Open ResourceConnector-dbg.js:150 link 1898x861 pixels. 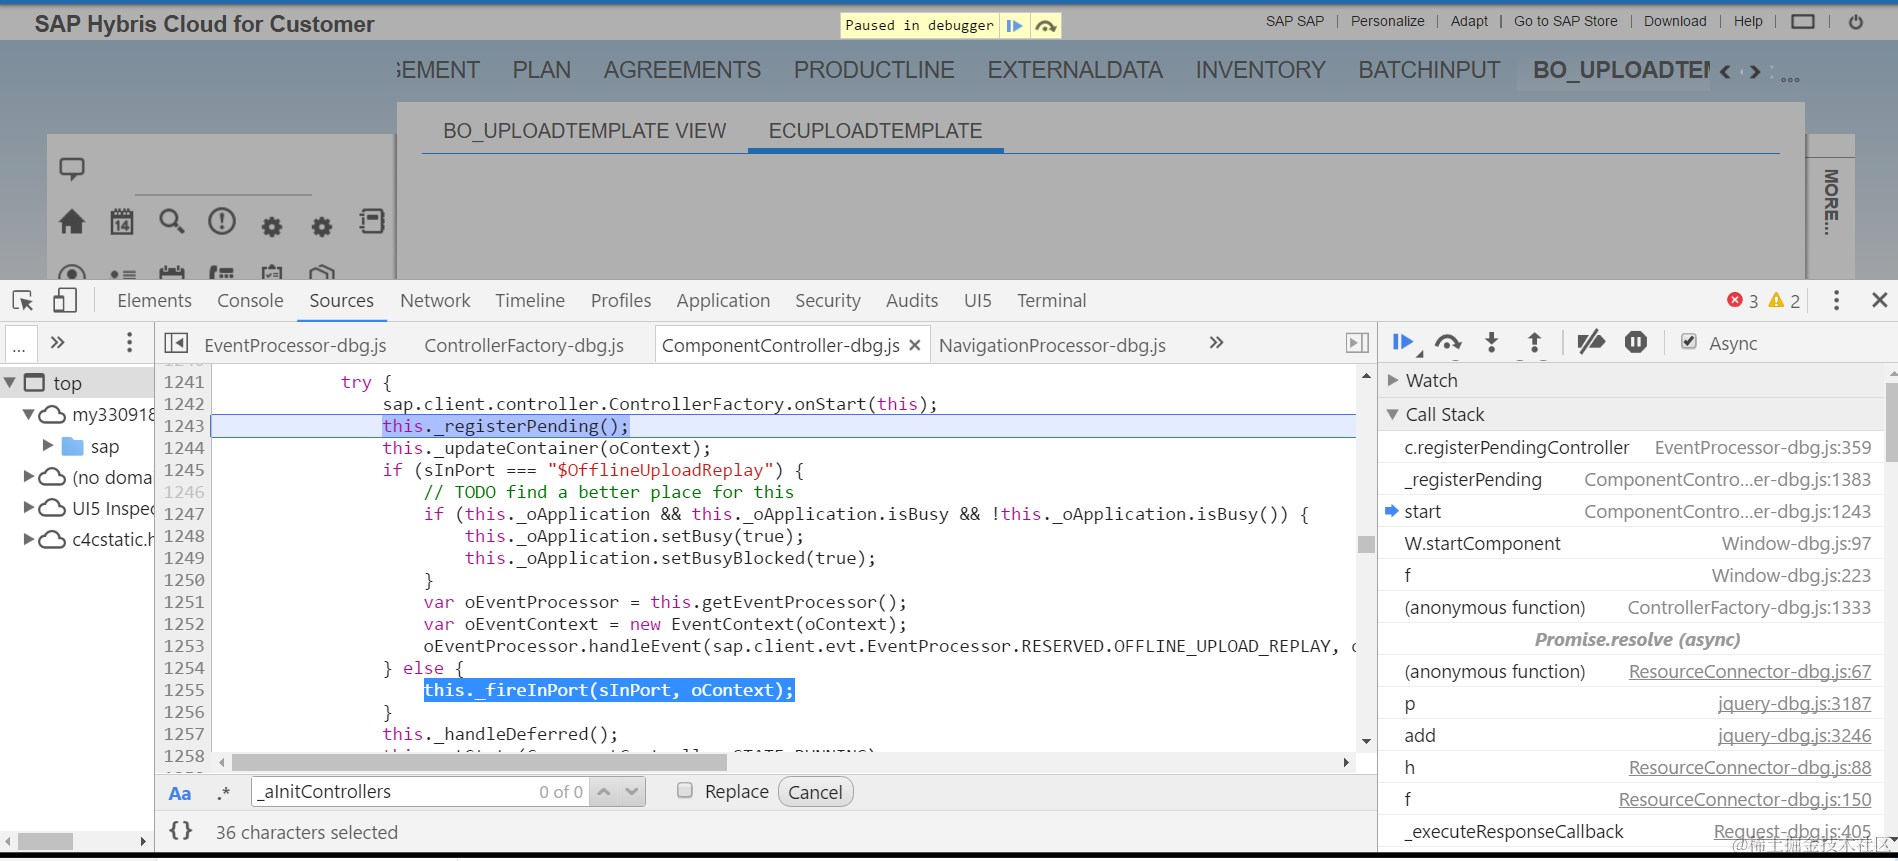[1744, 800]
